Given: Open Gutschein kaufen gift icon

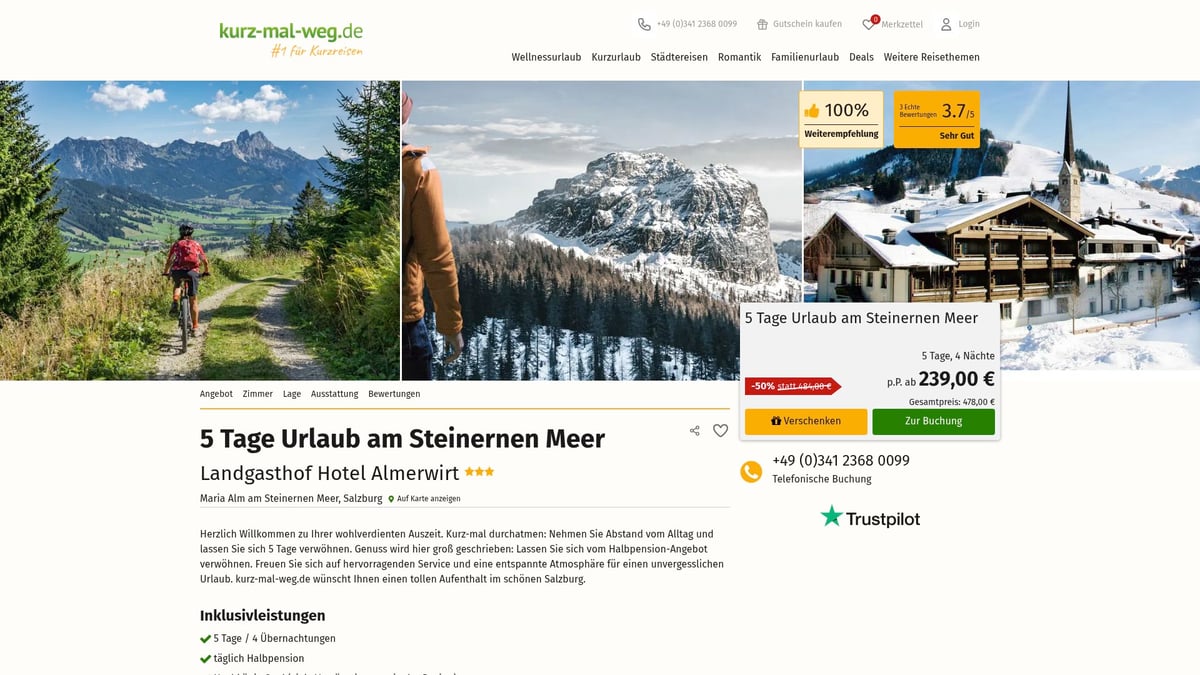Looking at the screenshot, I should 762,24.
